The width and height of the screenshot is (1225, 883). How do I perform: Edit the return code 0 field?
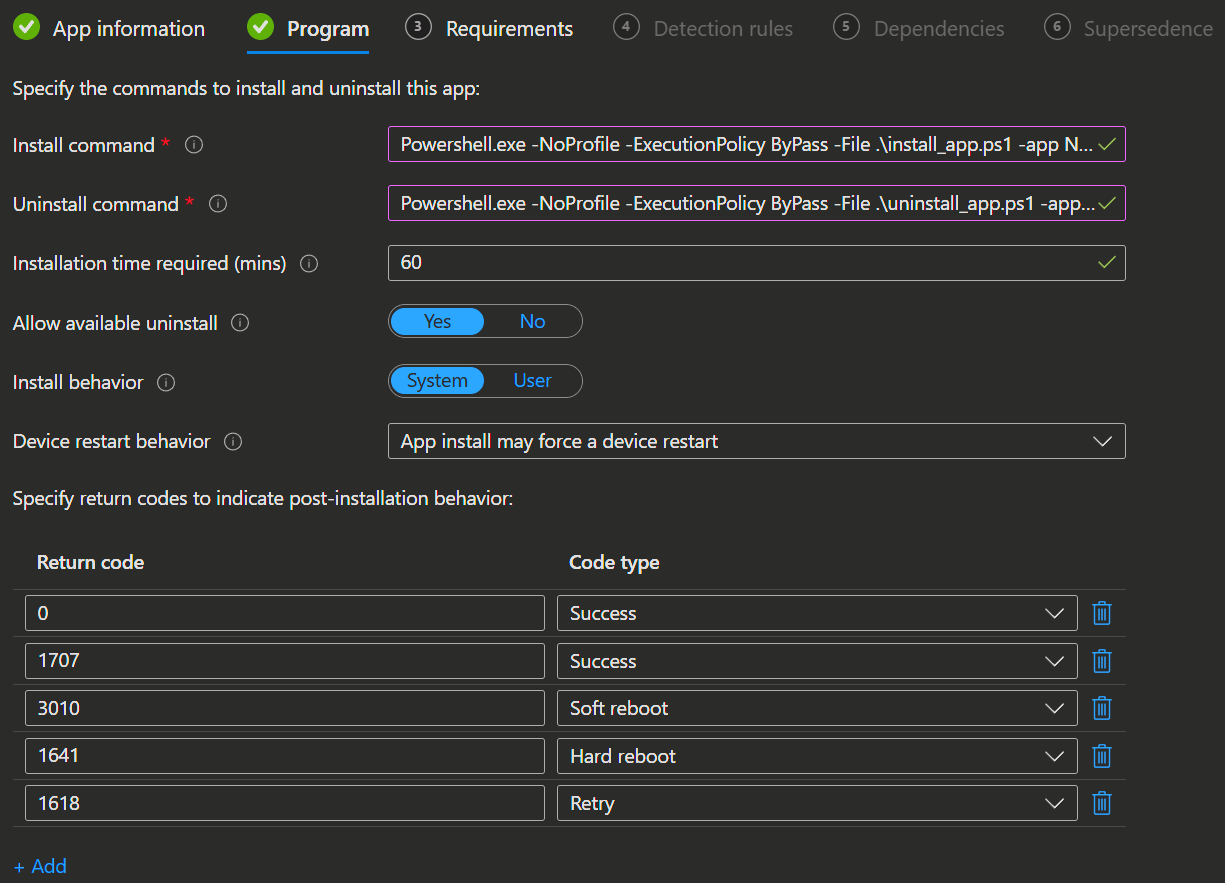[x=285, y=613]
